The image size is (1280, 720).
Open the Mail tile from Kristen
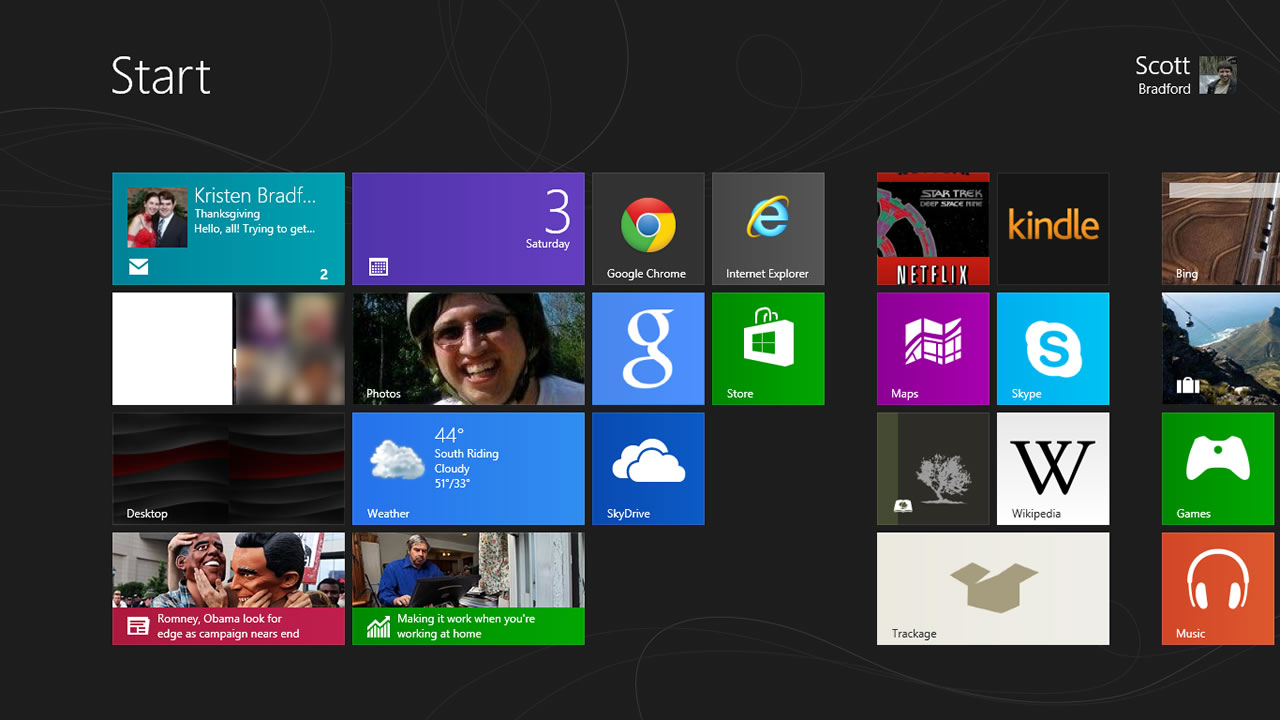(x=228, y=229)
